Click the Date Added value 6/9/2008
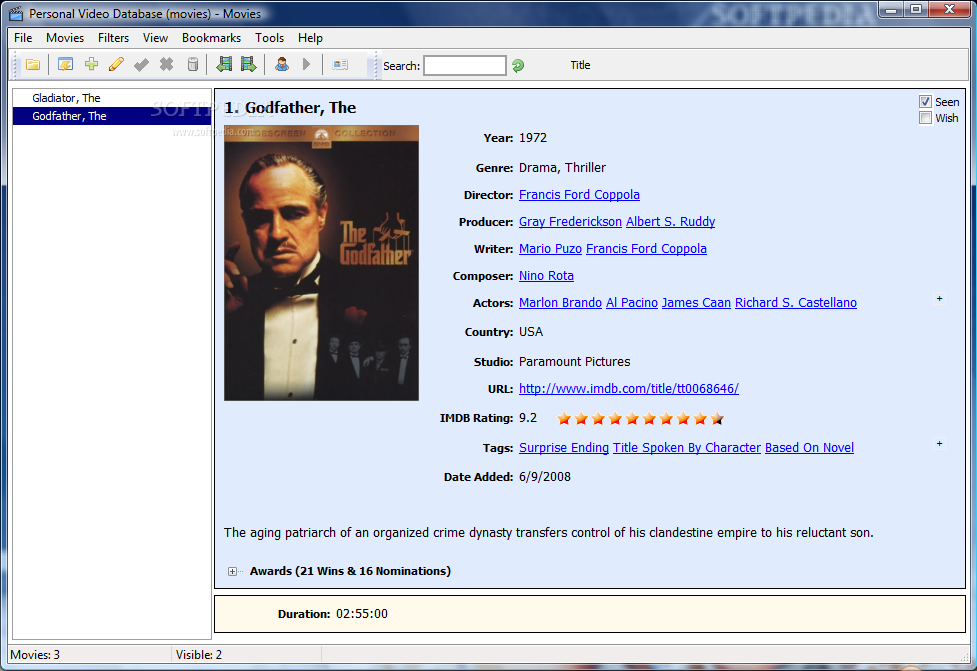 (545, 477)
